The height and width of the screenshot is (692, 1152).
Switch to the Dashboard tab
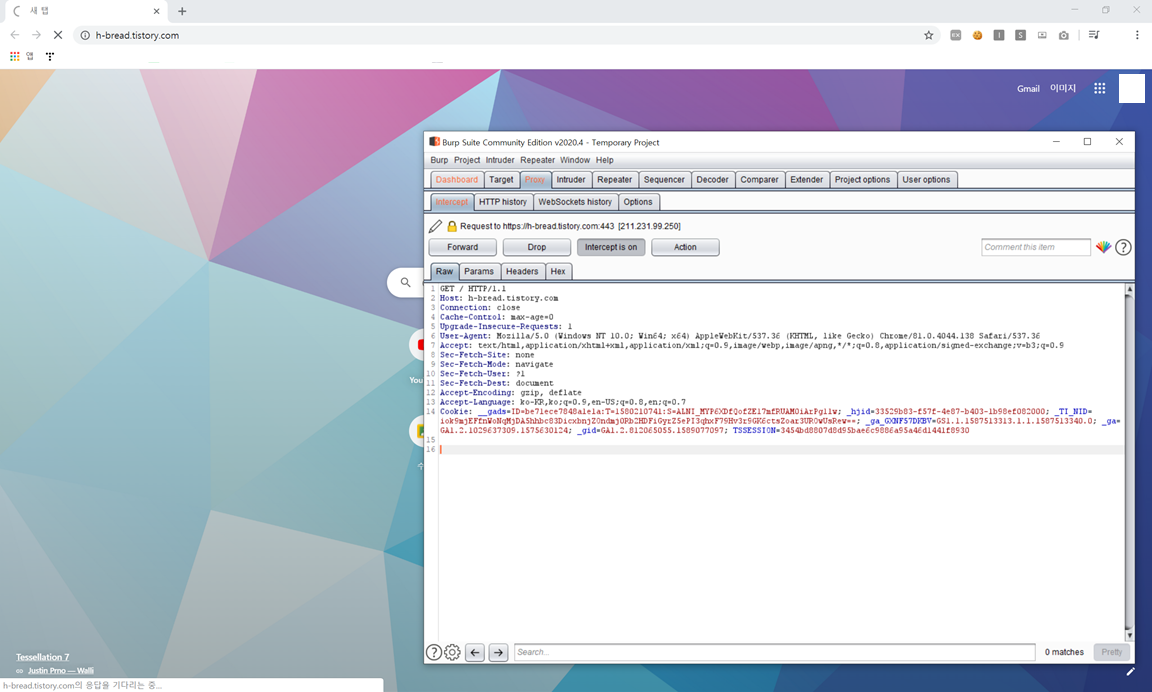click(x=457, y=180)
